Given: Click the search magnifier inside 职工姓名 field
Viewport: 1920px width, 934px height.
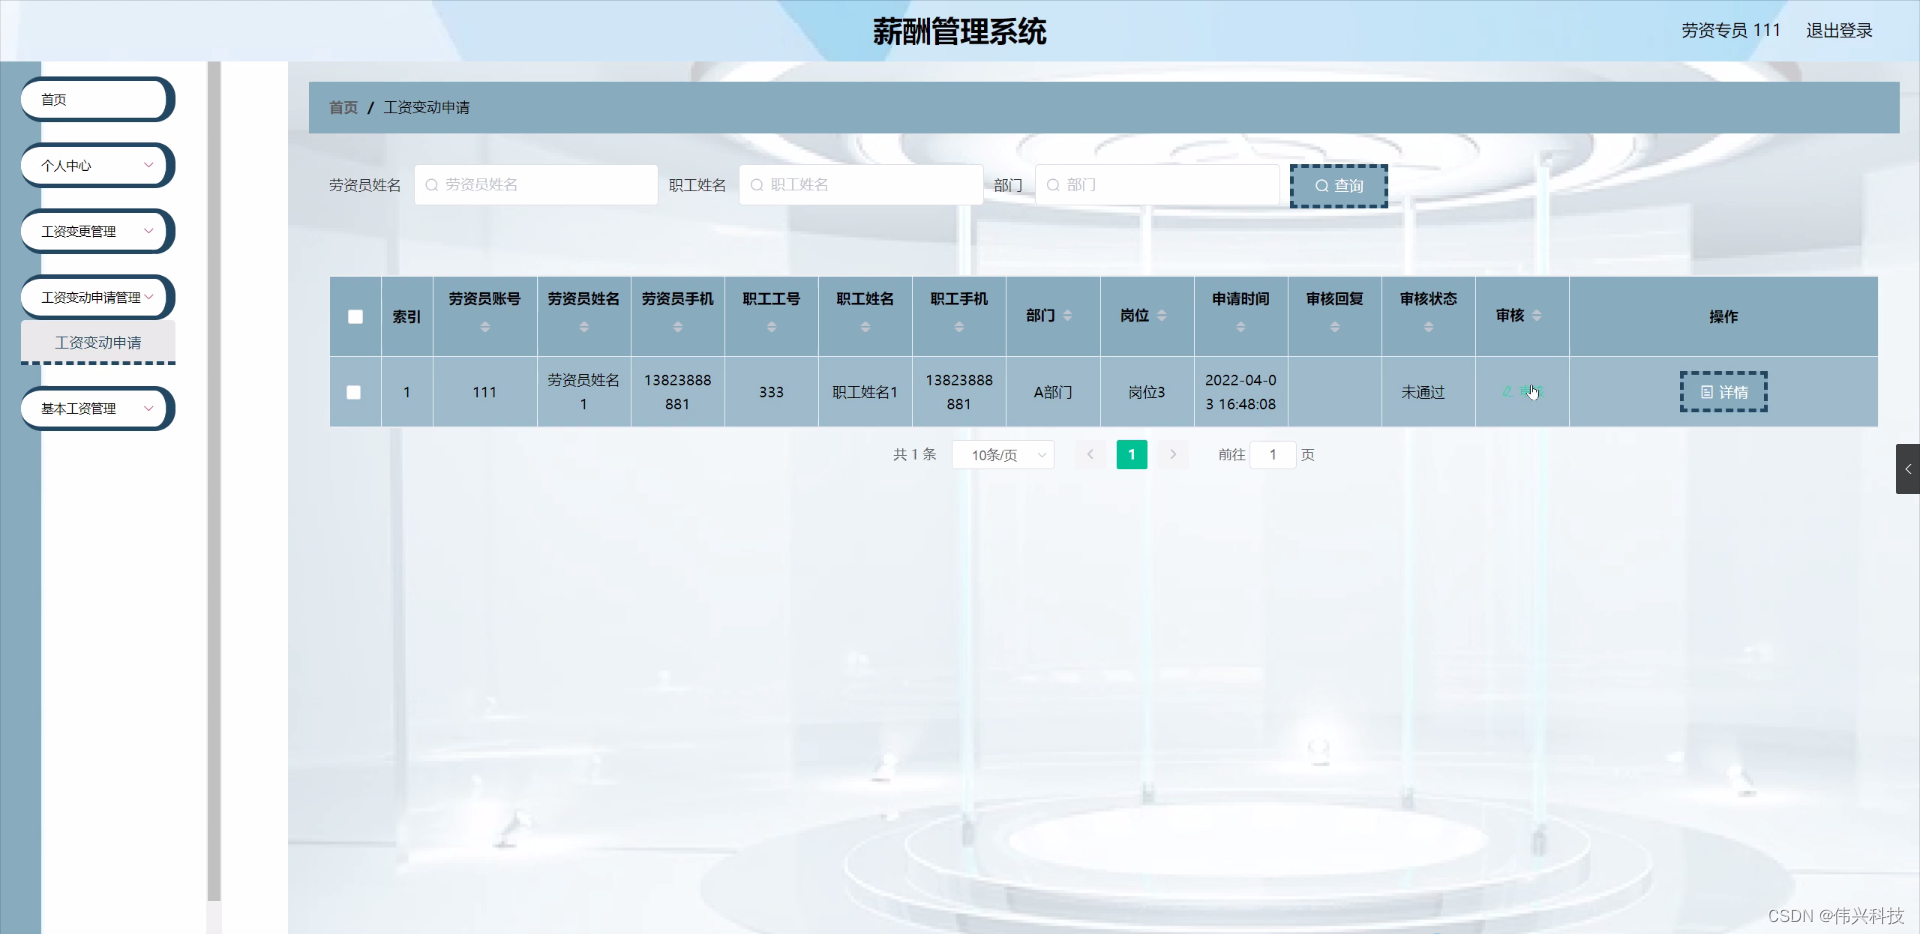Looking at the screenshot, I should click(756, 184).
